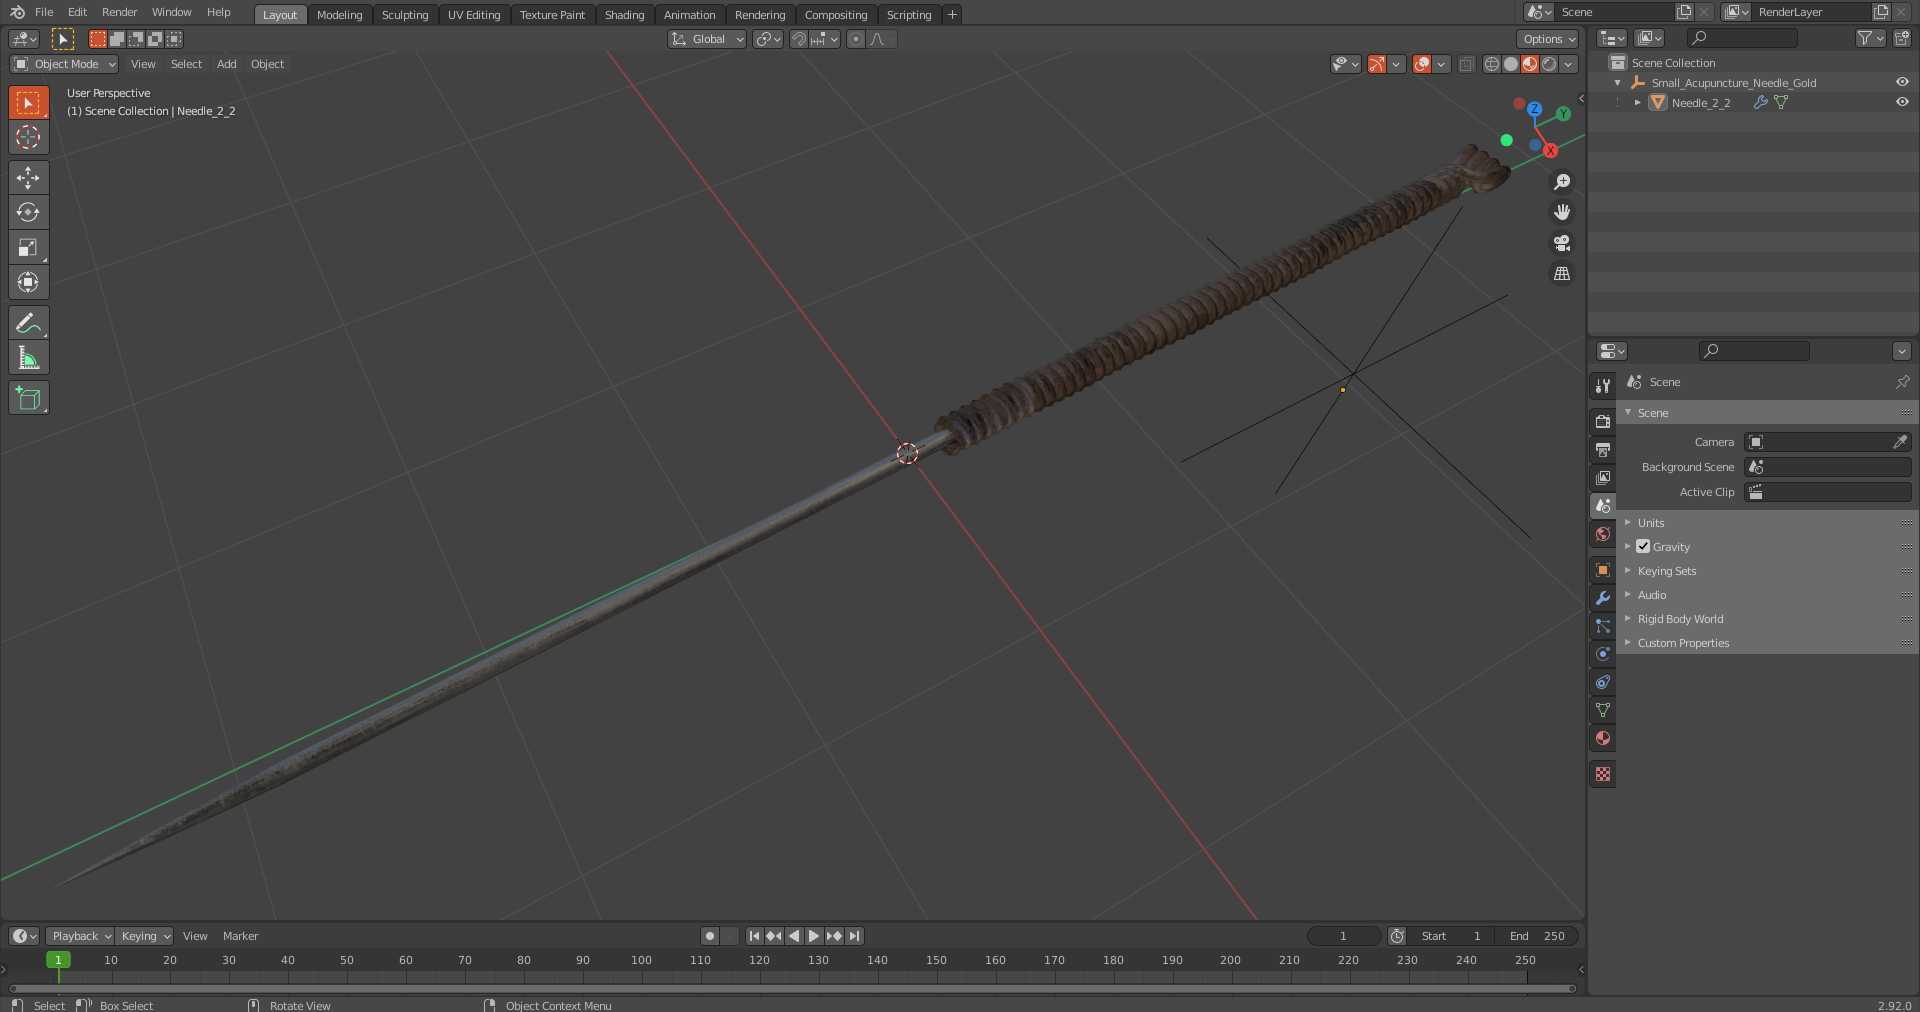Viewport: 1920px width, 1012px height.
Task: Jump to the first frame
Action: point(754,936)
